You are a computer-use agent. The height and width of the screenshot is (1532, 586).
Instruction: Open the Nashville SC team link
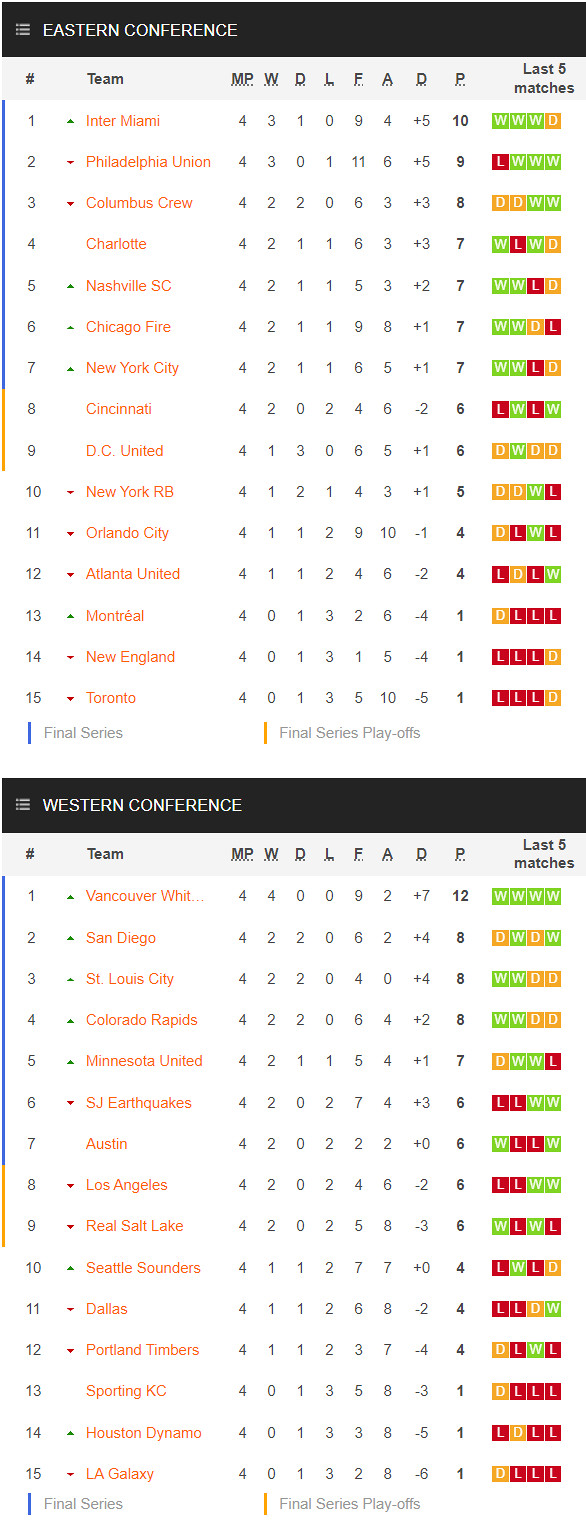tap(129, 286)
